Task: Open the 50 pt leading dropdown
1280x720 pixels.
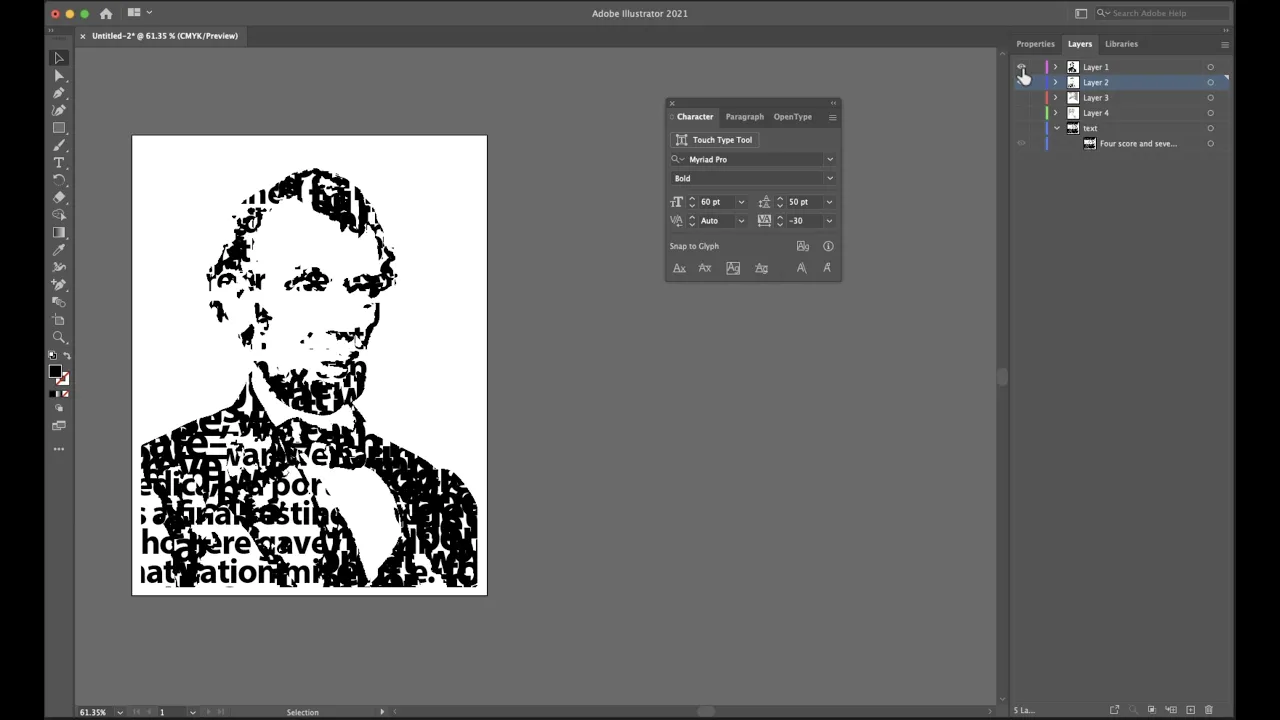Action: 829,202
